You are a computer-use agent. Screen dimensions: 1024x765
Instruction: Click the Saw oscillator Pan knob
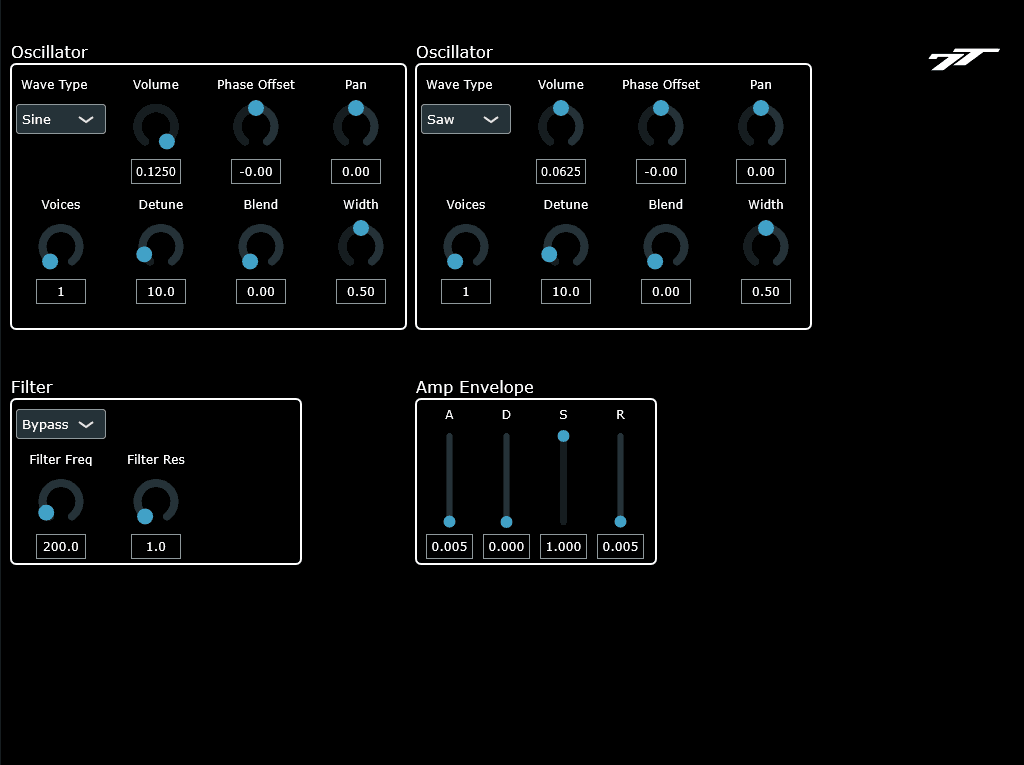(761, 124)
